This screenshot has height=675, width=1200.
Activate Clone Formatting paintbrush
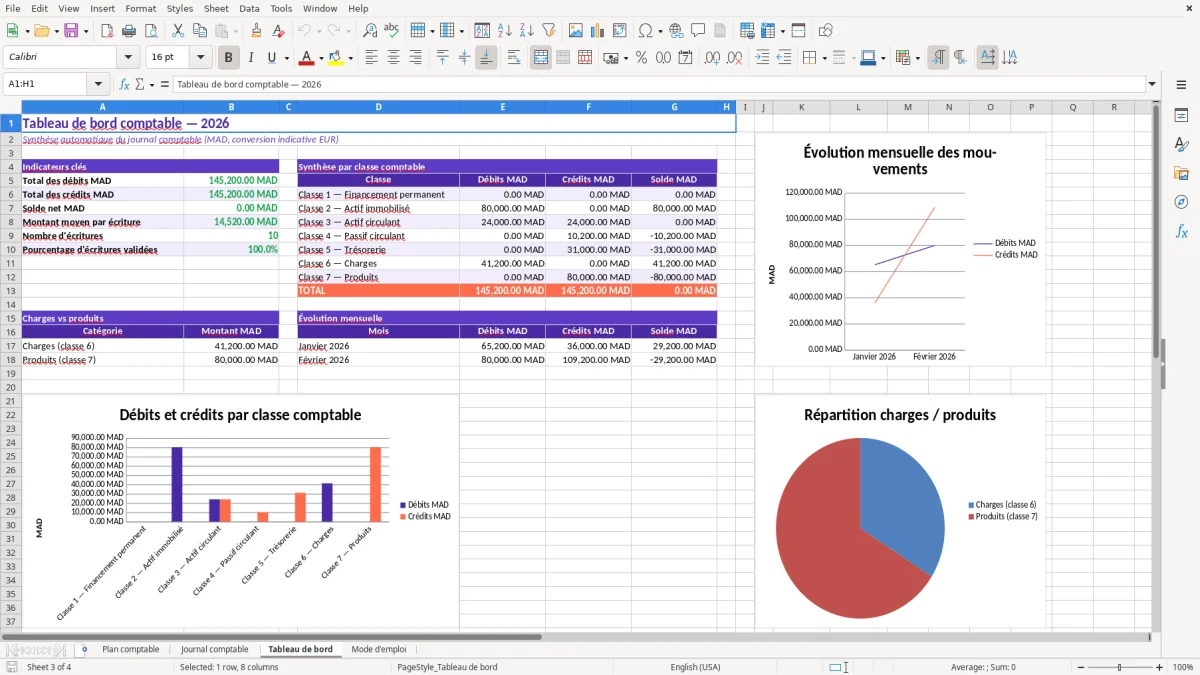[256, 31]
